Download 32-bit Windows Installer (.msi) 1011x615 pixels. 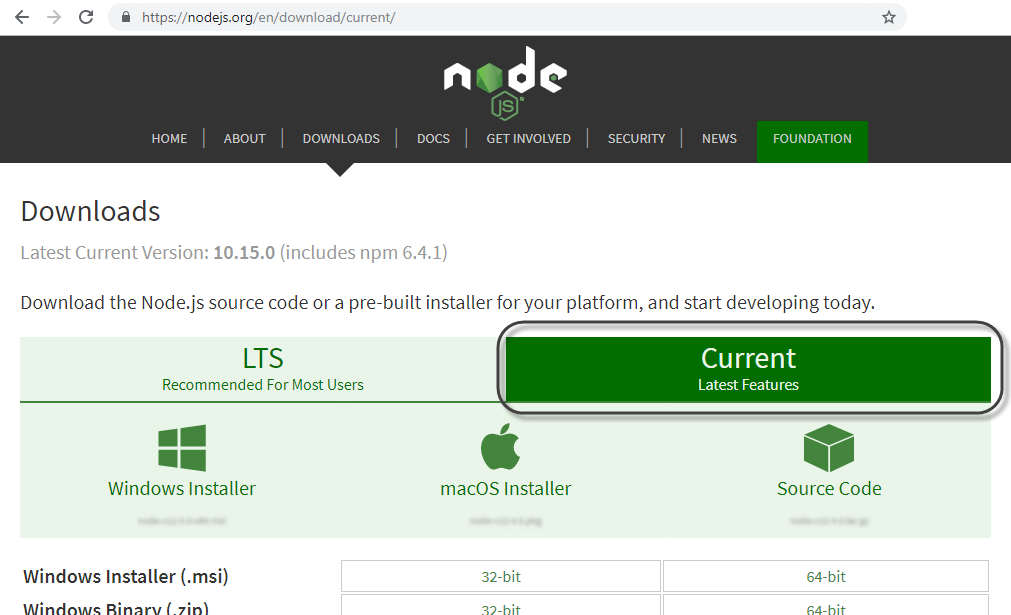[x=501, y=576]
